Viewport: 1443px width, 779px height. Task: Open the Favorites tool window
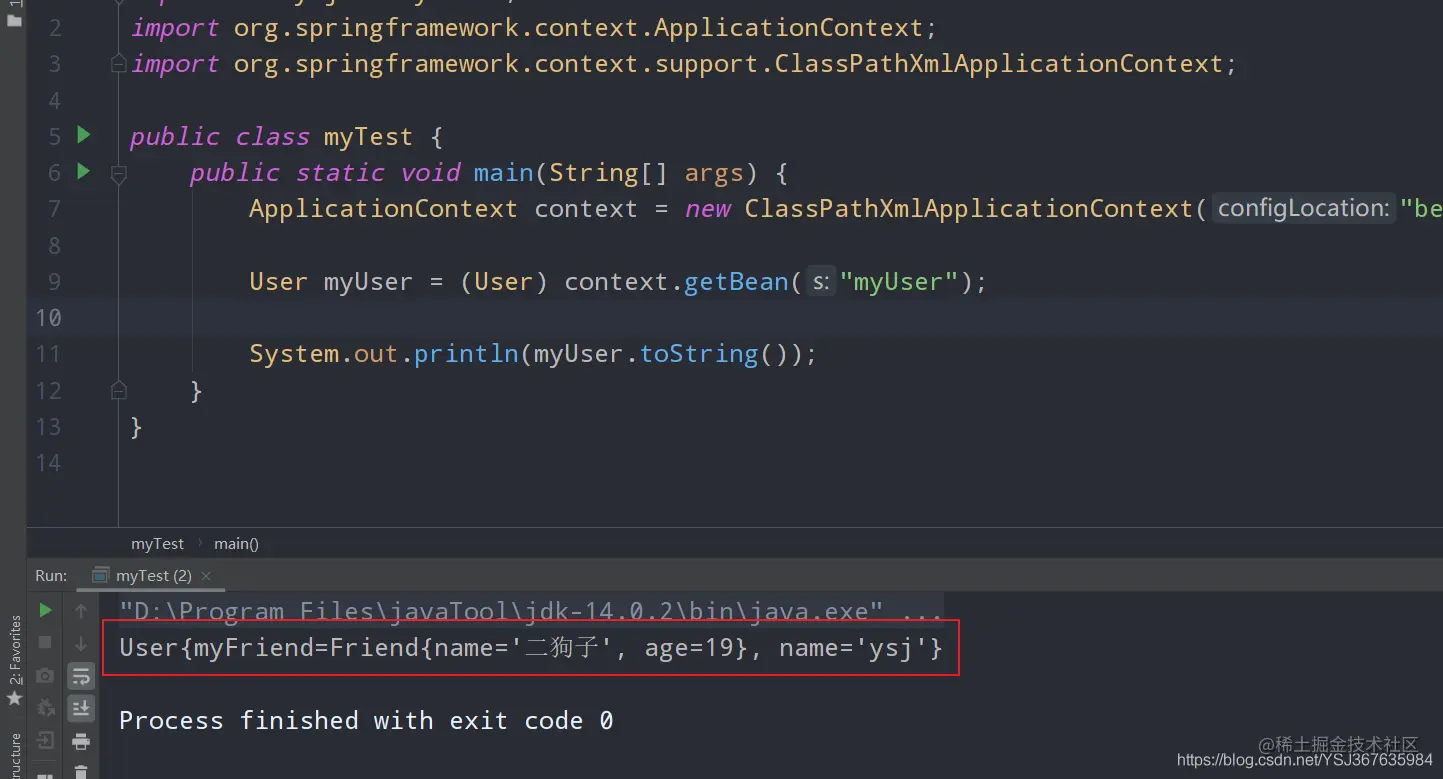[14, 650]
